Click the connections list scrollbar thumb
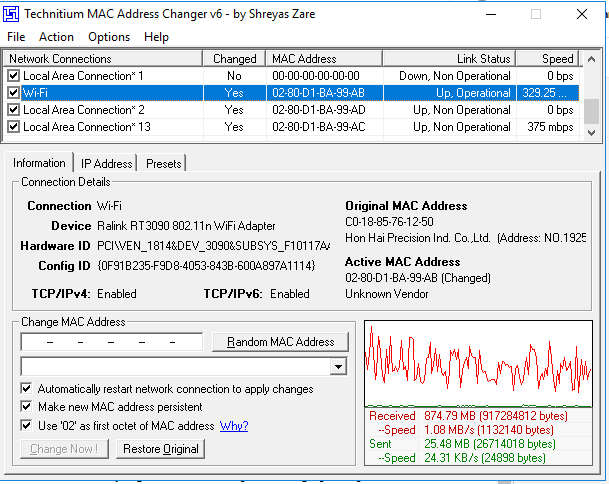Screen dimensions: 609x484 [592, 111]
